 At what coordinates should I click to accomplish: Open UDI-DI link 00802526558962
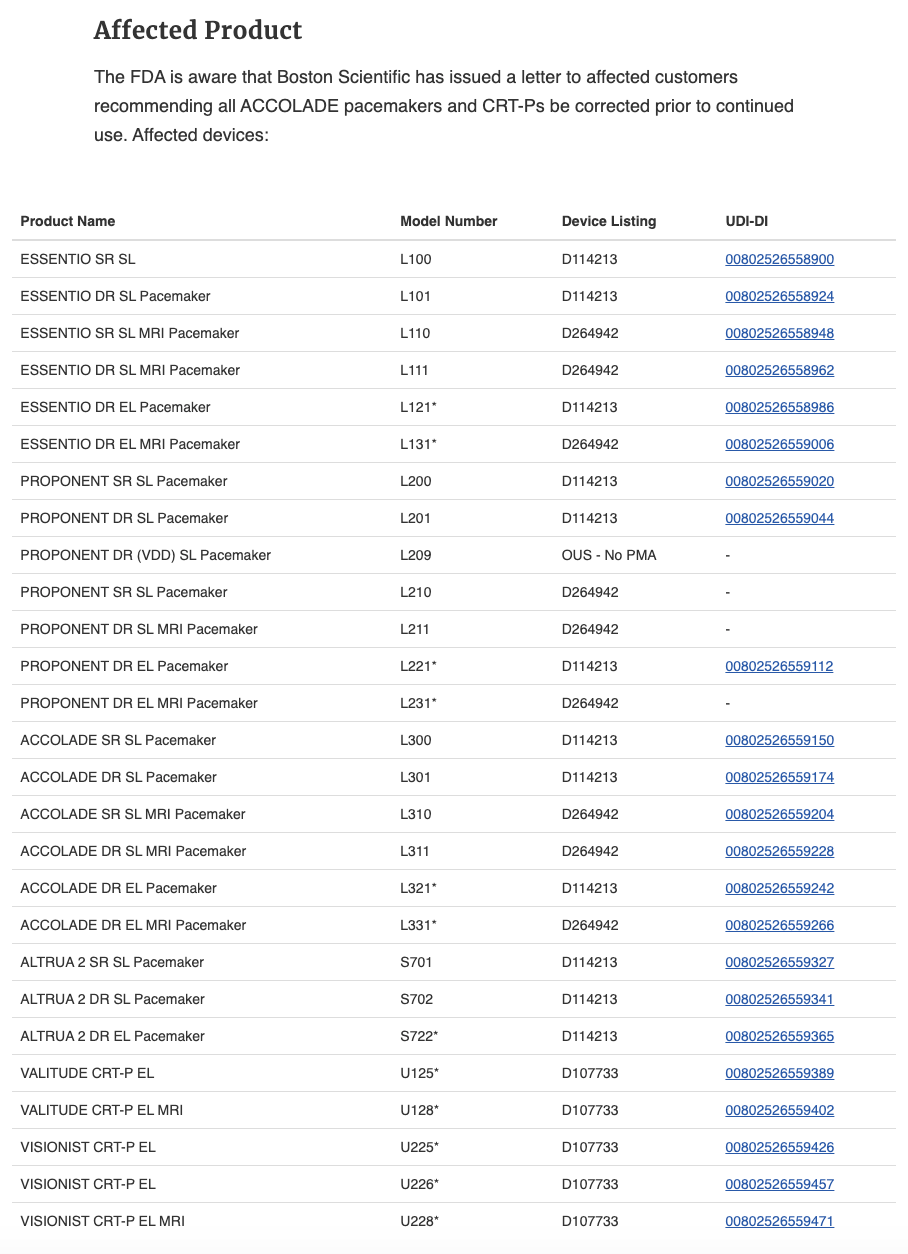tap(779, 370)
